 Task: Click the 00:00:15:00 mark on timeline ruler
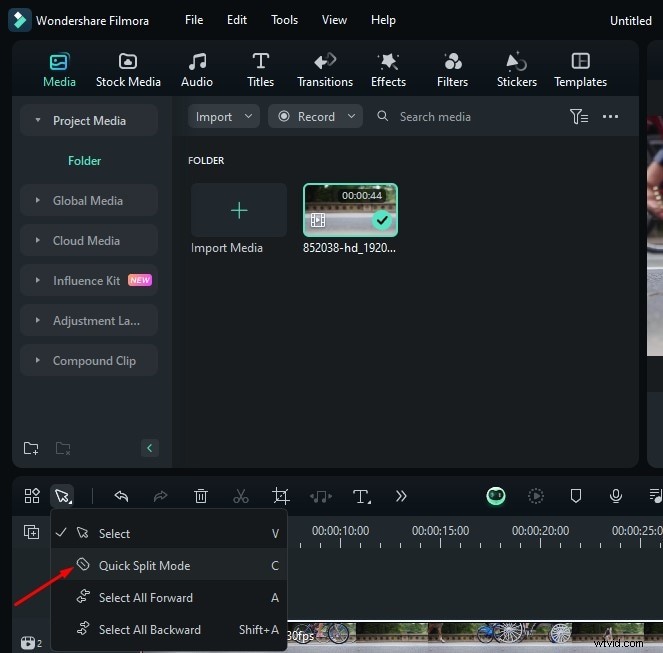tap(440, 530)
